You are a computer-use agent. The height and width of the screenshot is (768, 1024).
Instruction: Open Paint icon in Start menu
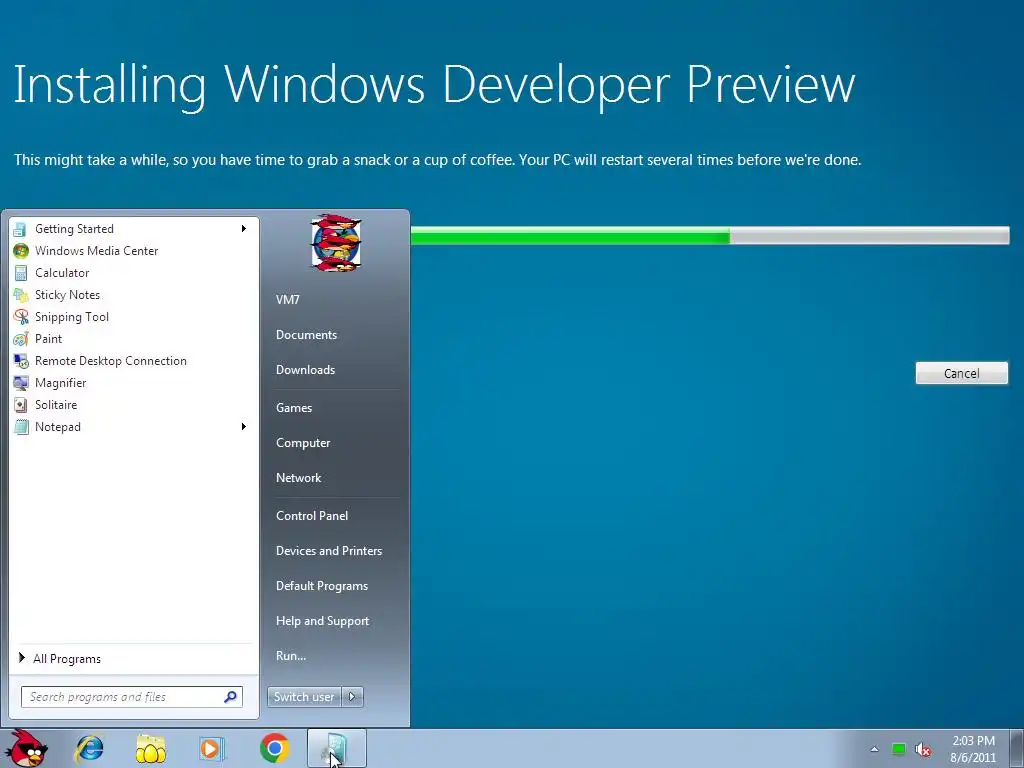coord(21,339)
